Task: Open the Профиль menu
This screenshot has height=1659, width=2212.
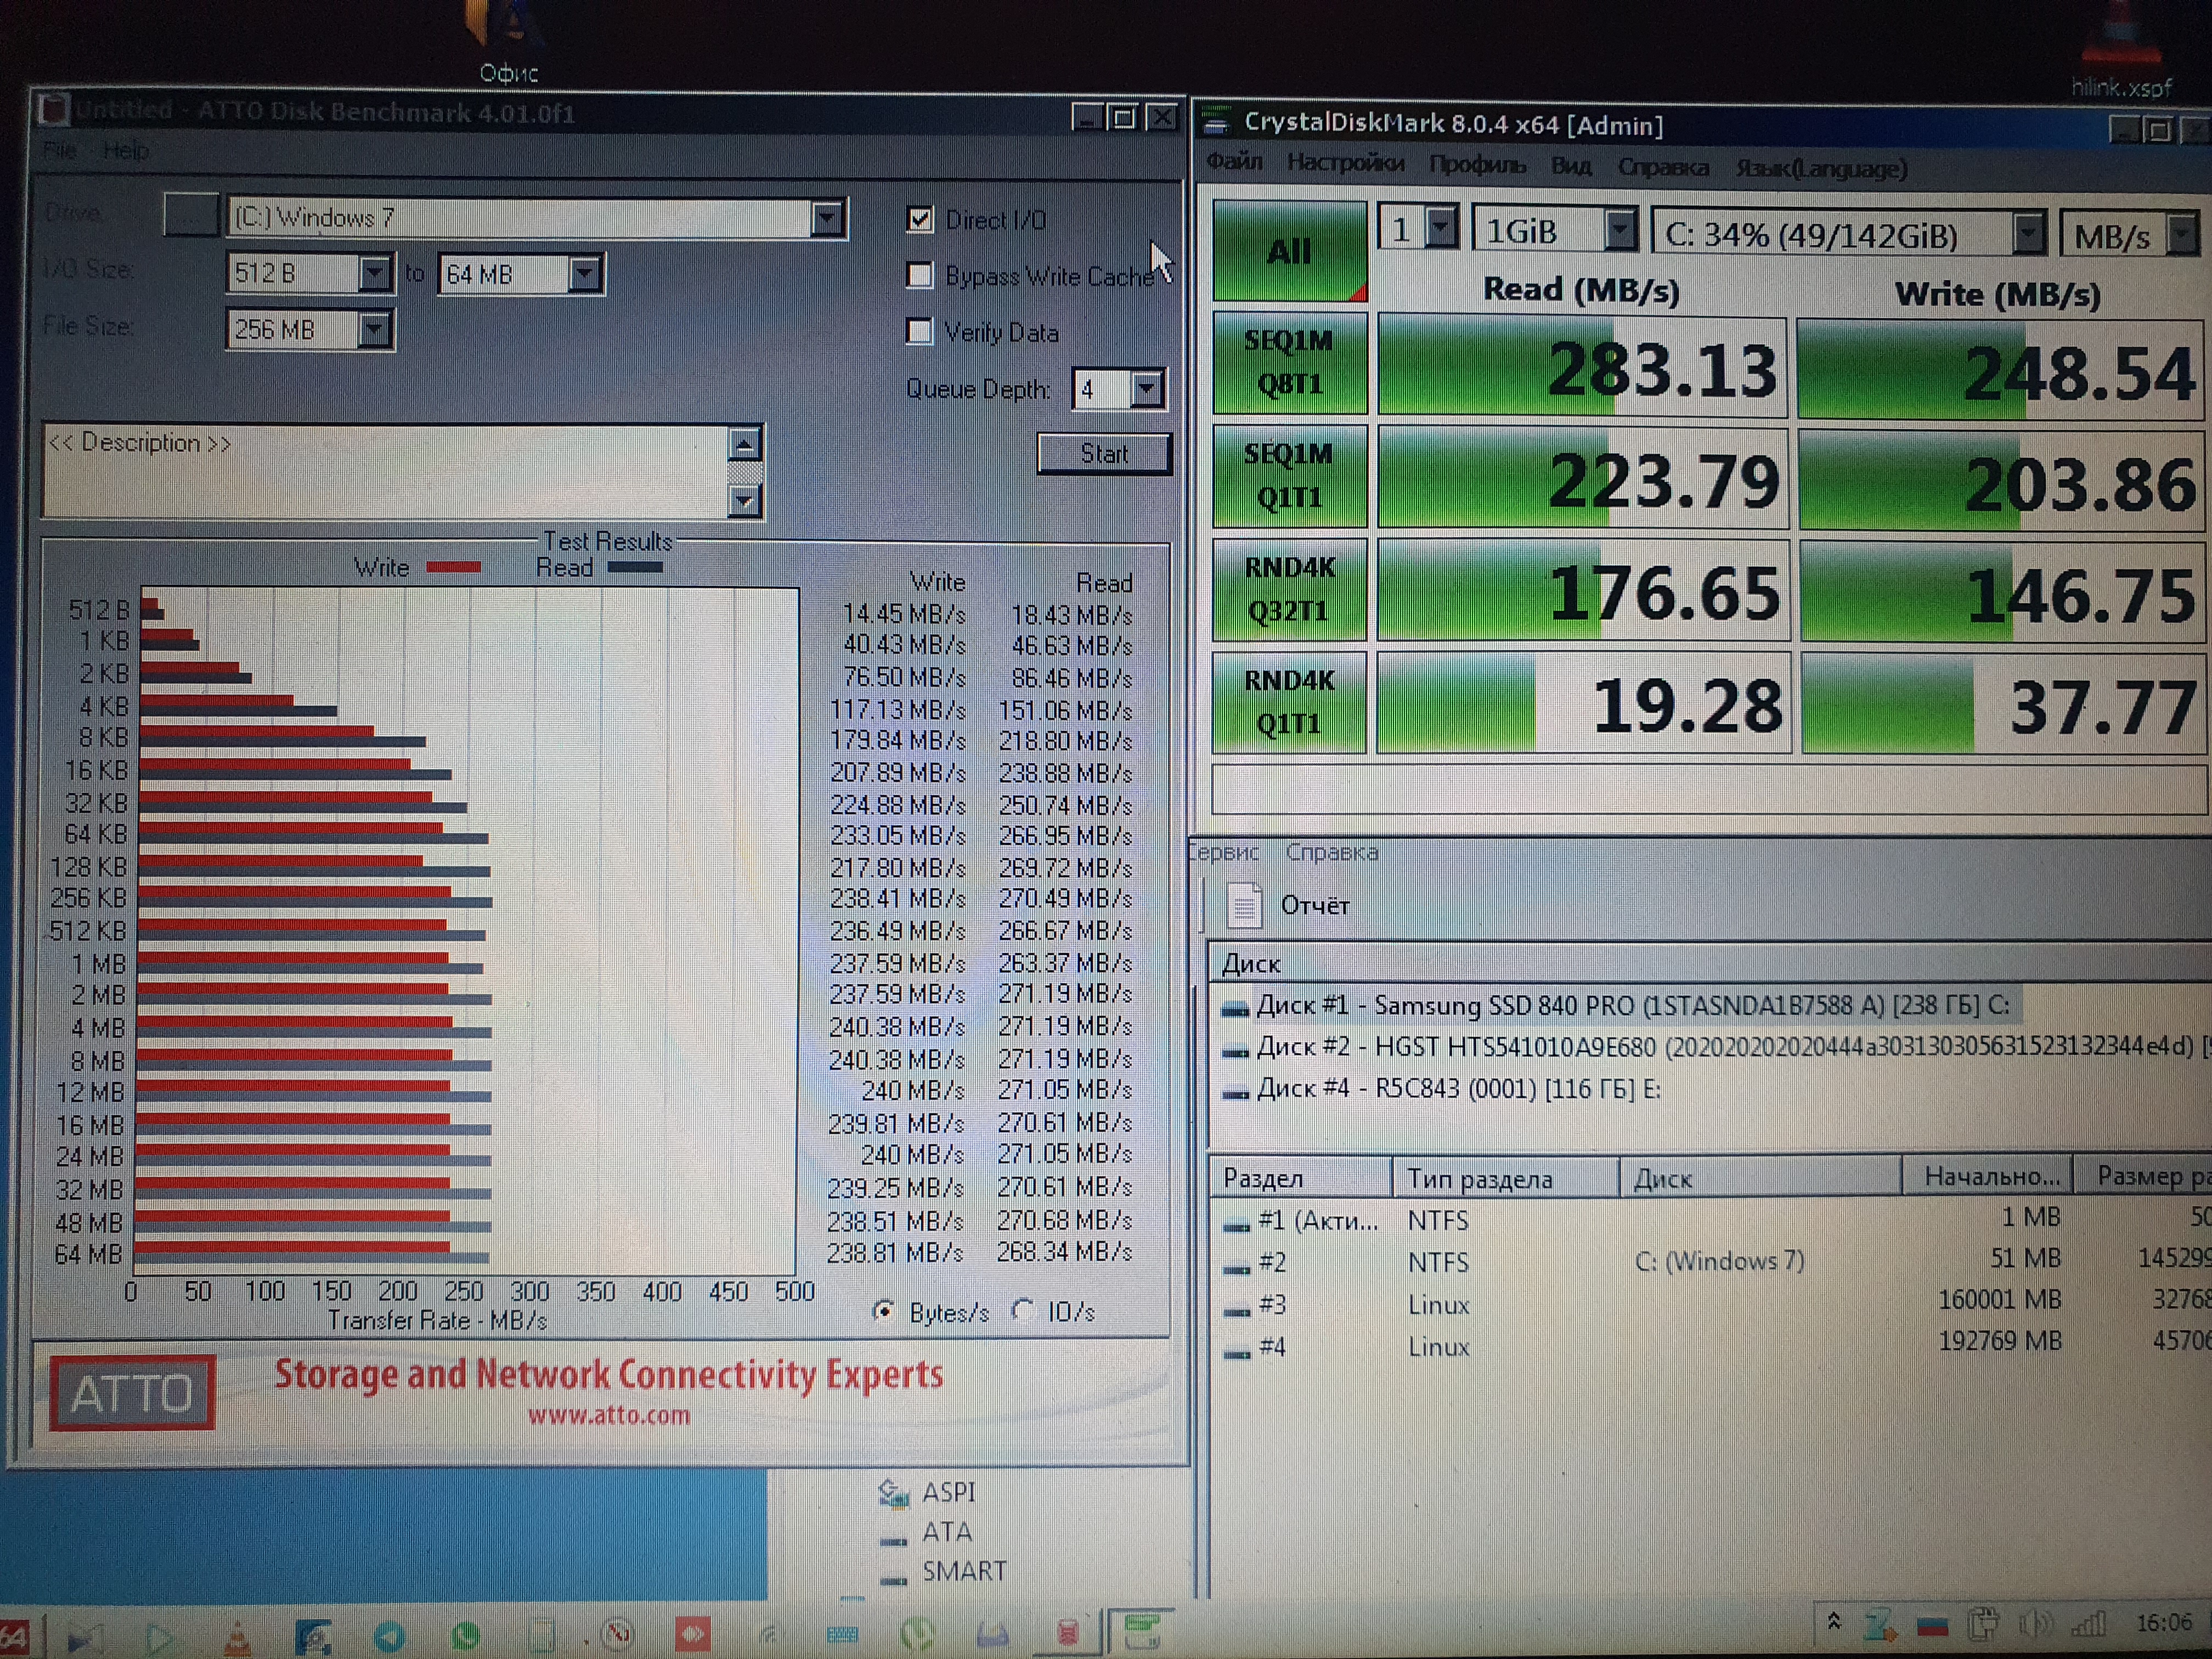Action: point(1477,165)
